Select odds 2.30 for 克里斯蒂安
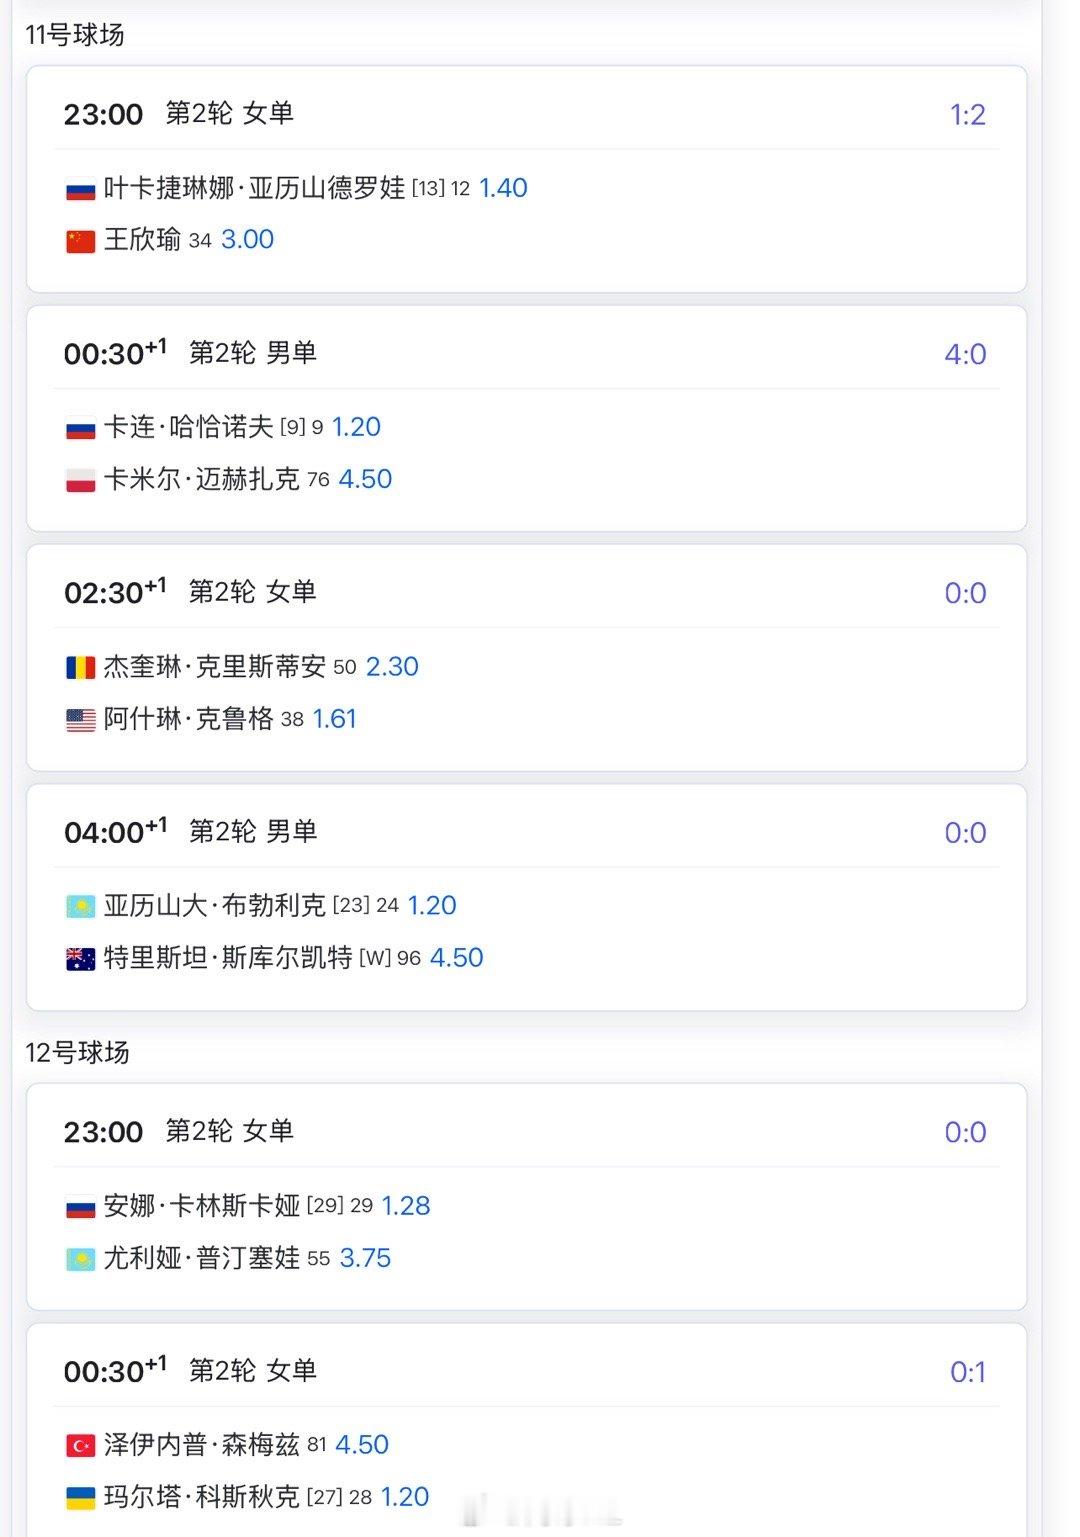The width and height of the screenshot is (1080, 1537). coord(392,667)
